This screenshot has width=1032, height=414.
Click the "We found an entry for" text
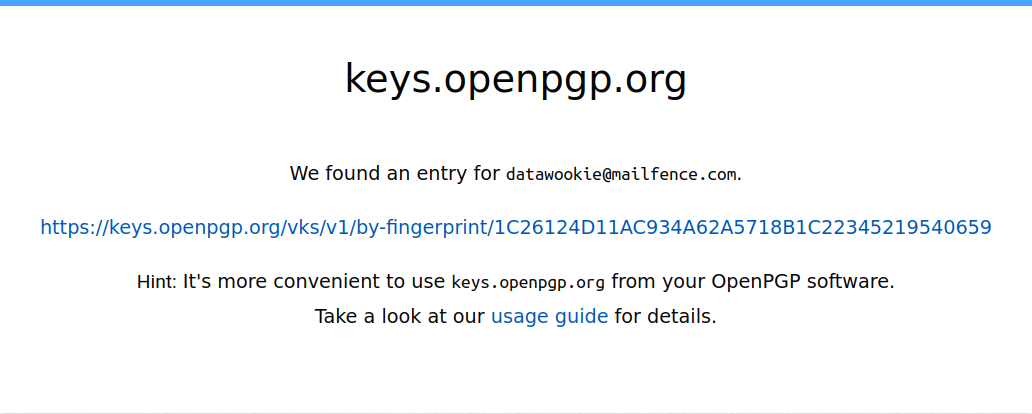394,174
